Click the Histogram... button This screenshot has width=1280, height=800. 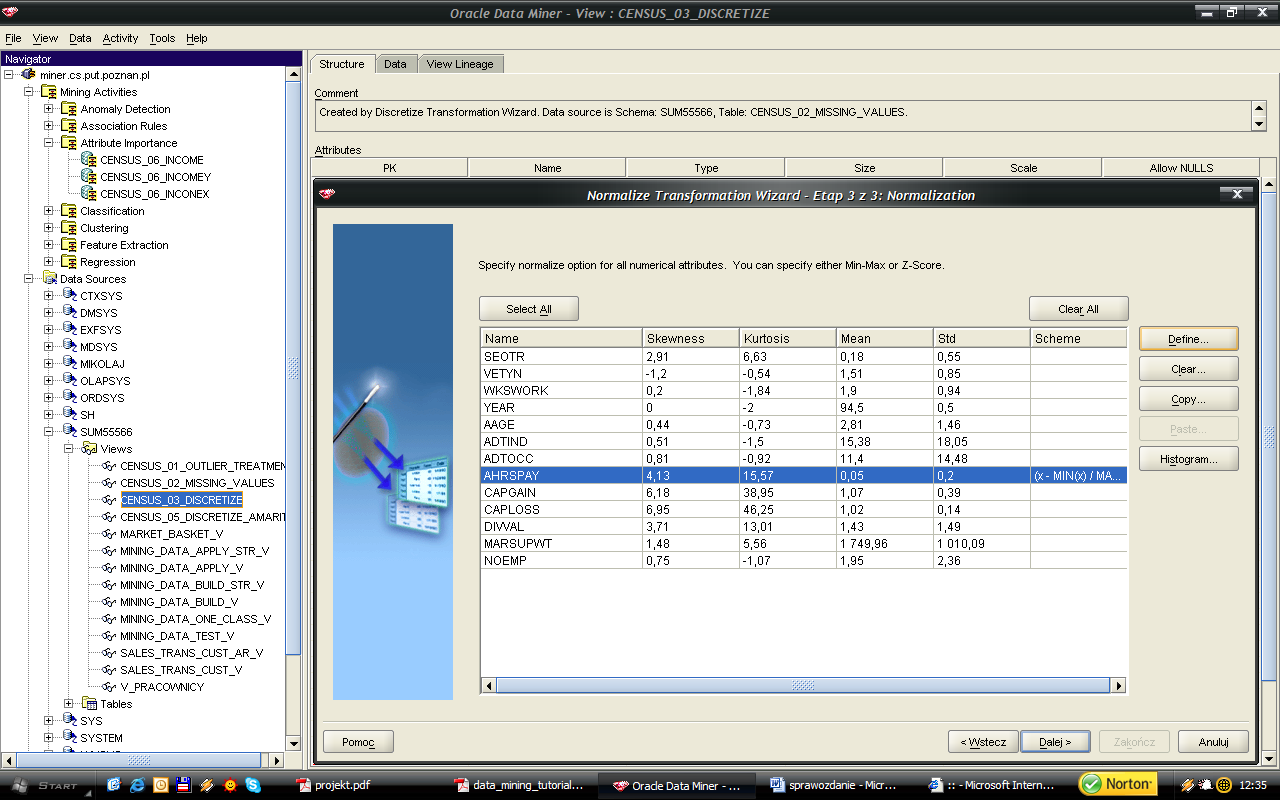click(x=1189, y=459)
